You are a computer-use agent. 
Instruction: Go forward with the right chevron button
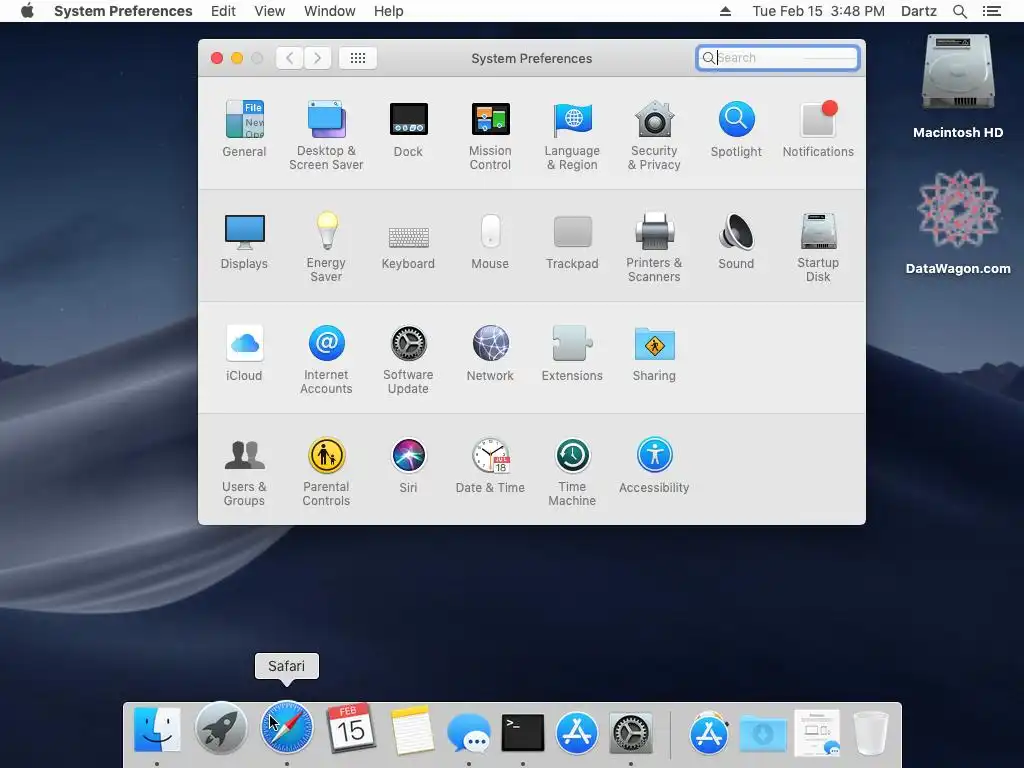(317, 58)
